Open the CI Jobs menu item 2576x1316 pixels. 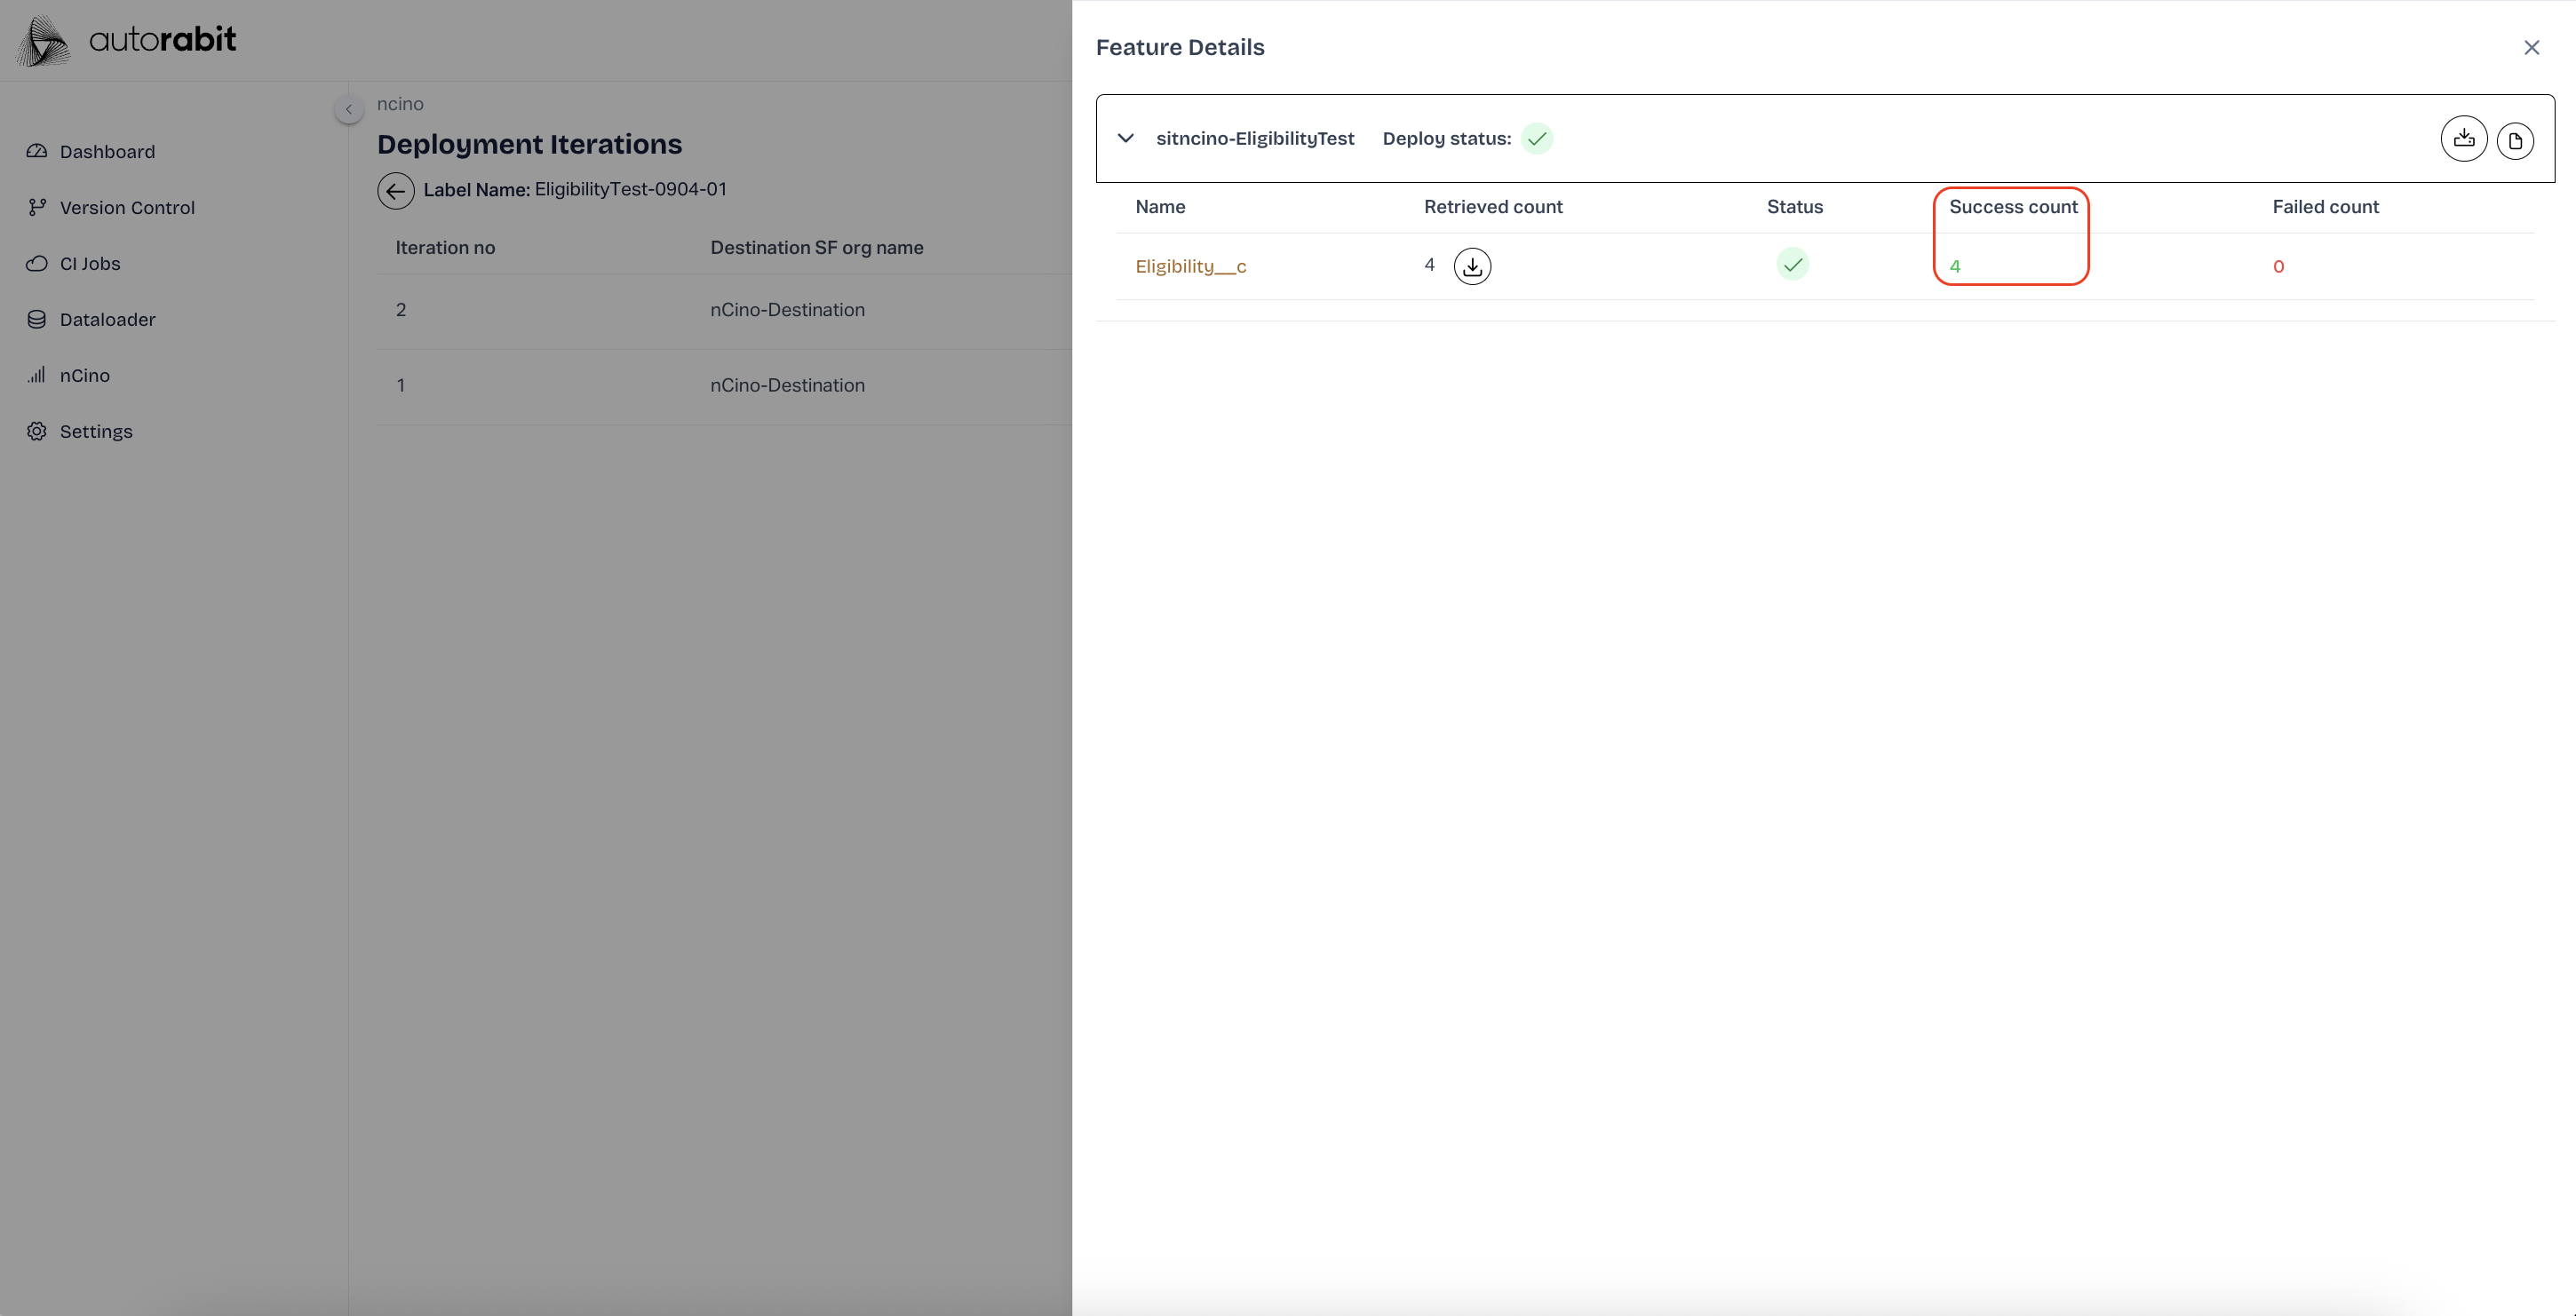click(x=89, y=263)
